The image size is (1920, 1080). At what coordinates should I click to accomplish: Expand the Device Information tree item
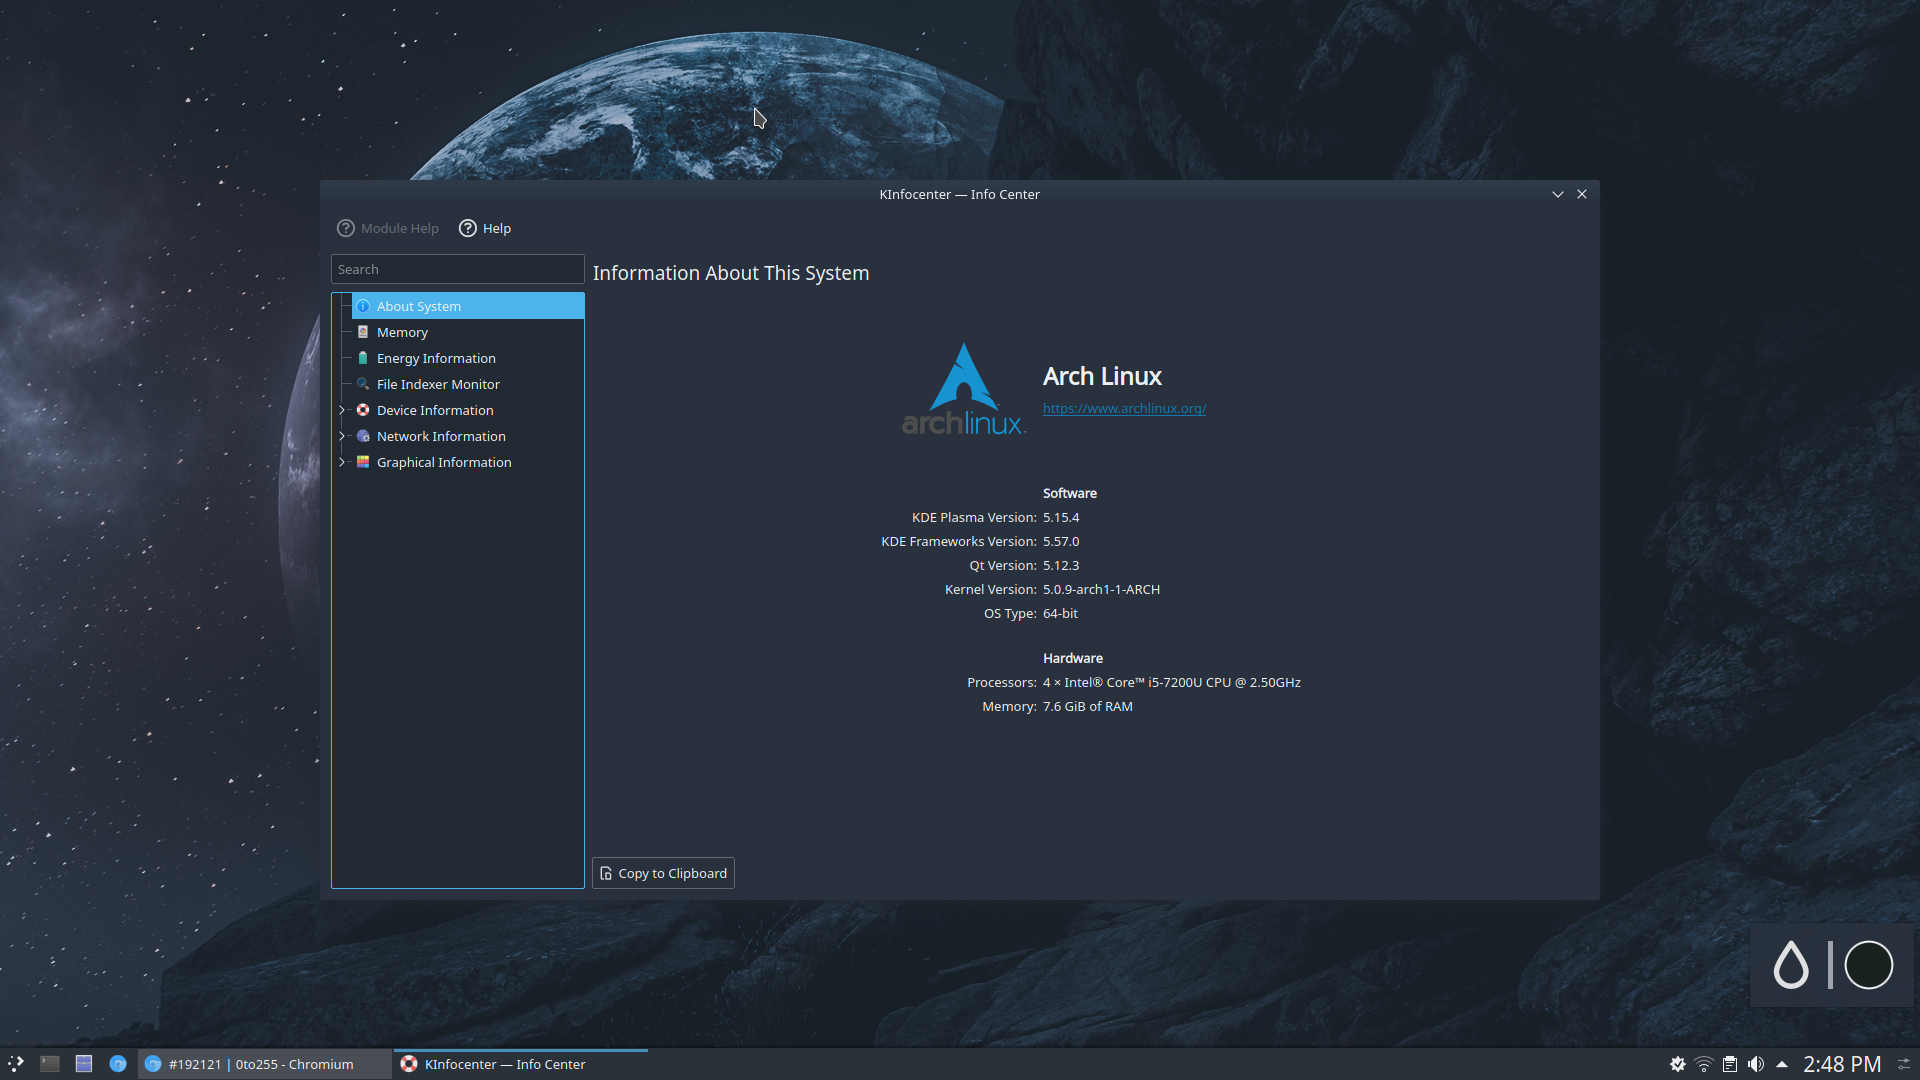pos(343,409)
